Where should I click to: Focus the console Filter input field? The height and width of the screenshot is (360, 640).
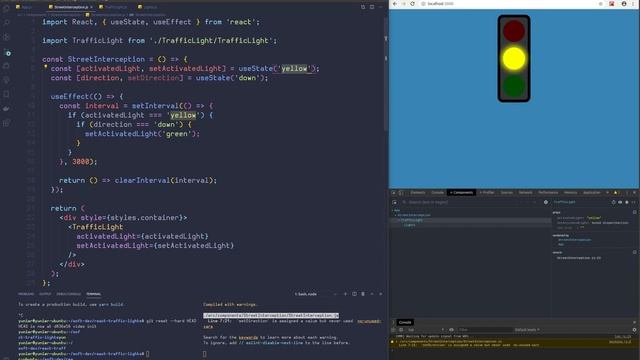click(484, 330)
